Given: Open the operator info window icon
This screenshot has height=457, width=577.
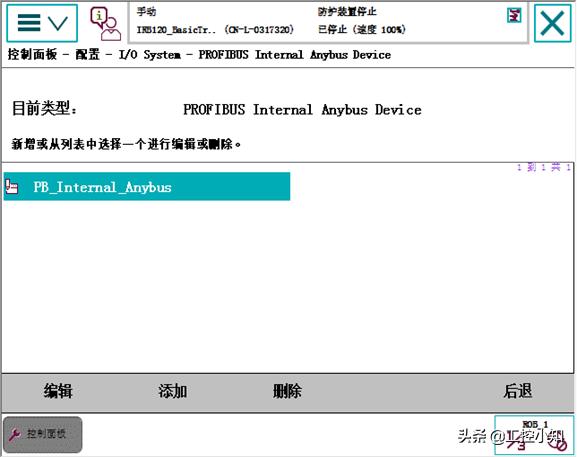Looking at the screenshot, I should (106, 24).
